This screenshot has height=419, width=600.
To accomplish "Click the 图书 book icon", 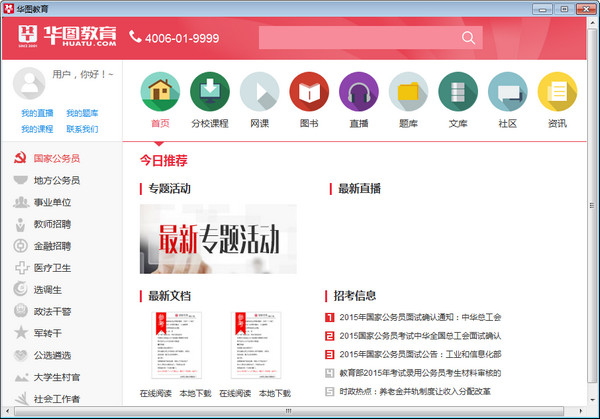I will 309,93.
